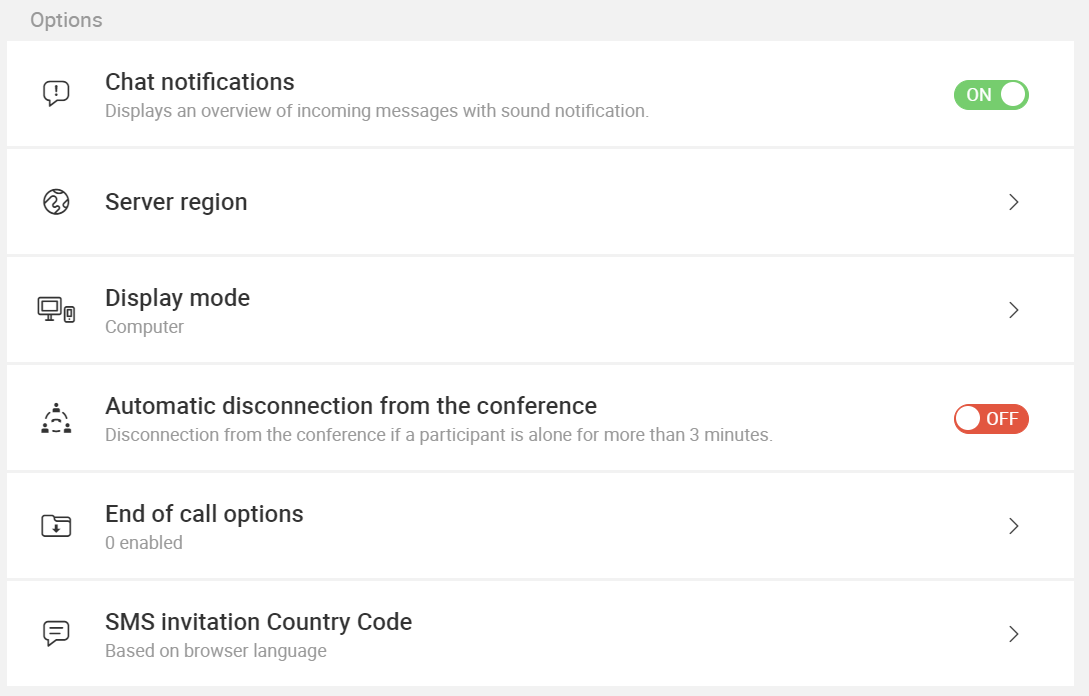Open SMS invitation Country Code chevron

pyautogui.click(x=1014, y=634)
